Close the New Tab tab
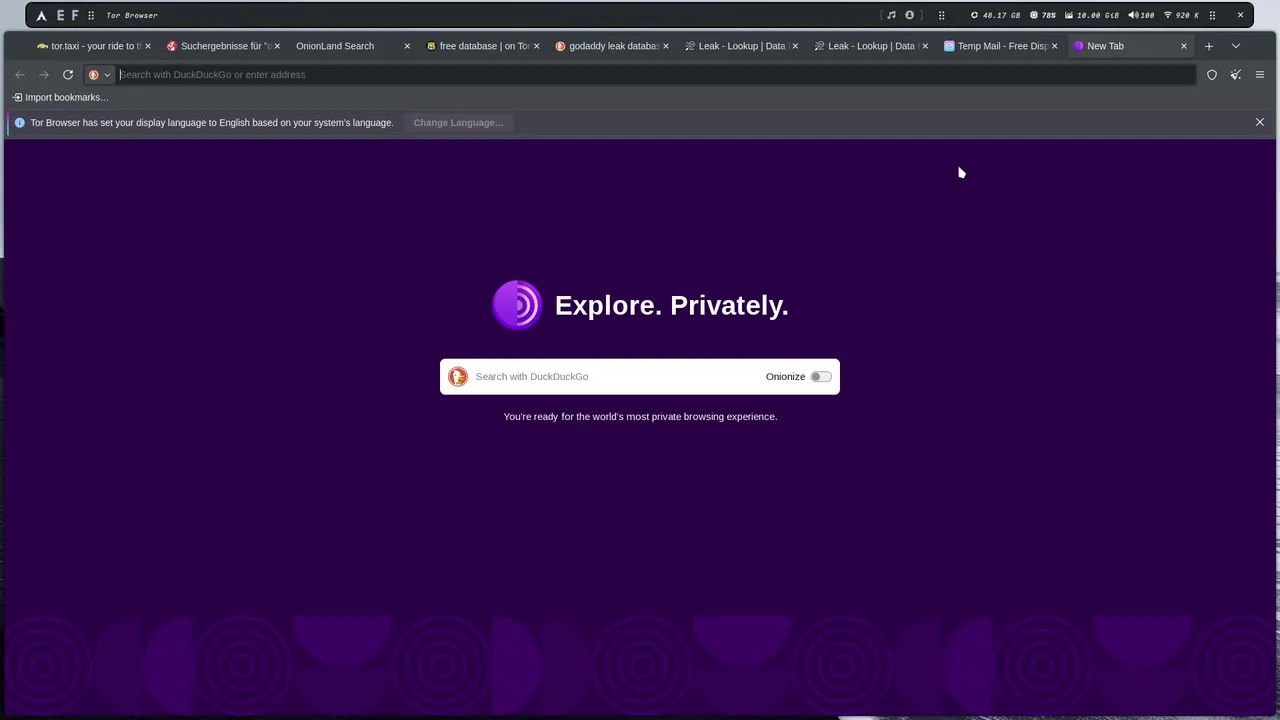The width and height of the screenshot is (1280, 720). point(1184,46)
